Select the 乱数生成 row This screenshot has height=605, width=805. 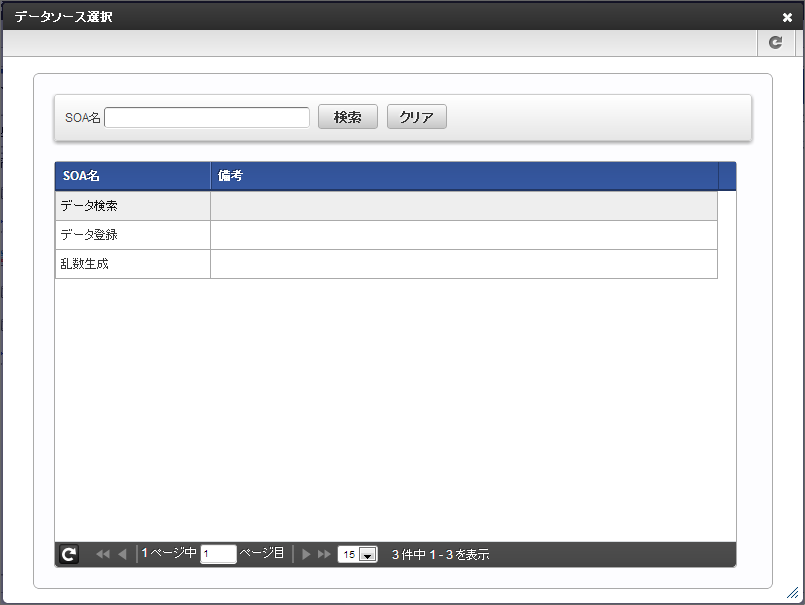(386, 264)
